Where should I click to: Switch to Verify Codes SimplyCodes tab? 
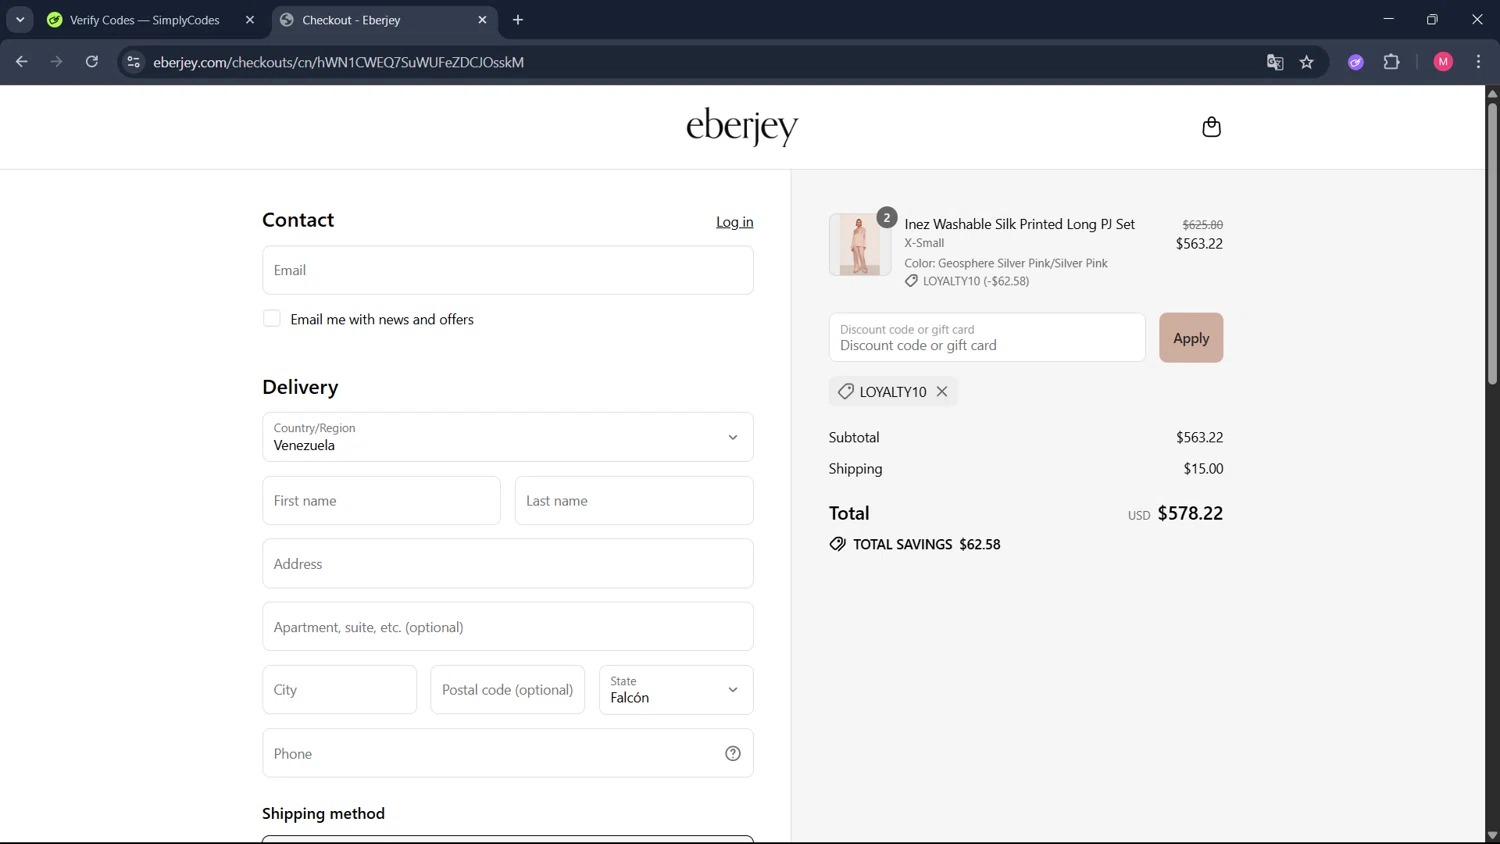[144, 20]
